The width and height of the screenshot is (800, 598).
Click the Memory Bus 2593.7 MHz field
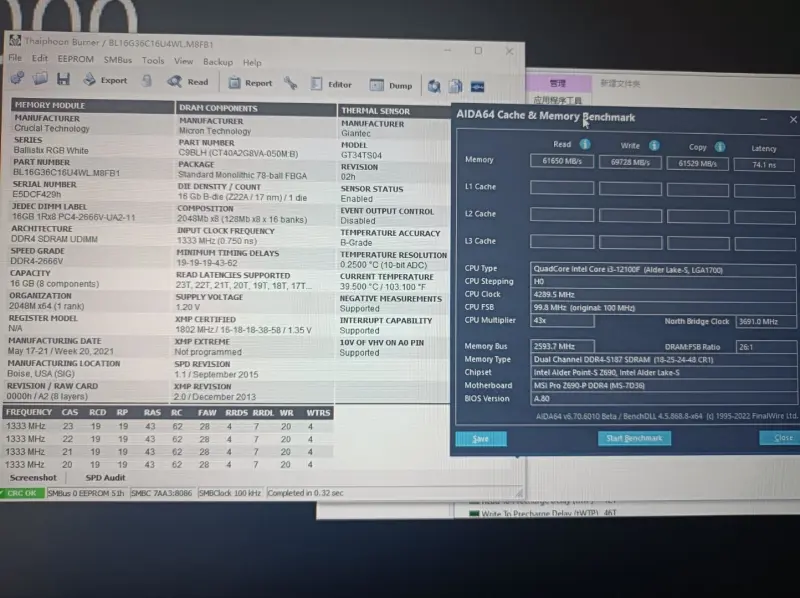pos(562,346)
